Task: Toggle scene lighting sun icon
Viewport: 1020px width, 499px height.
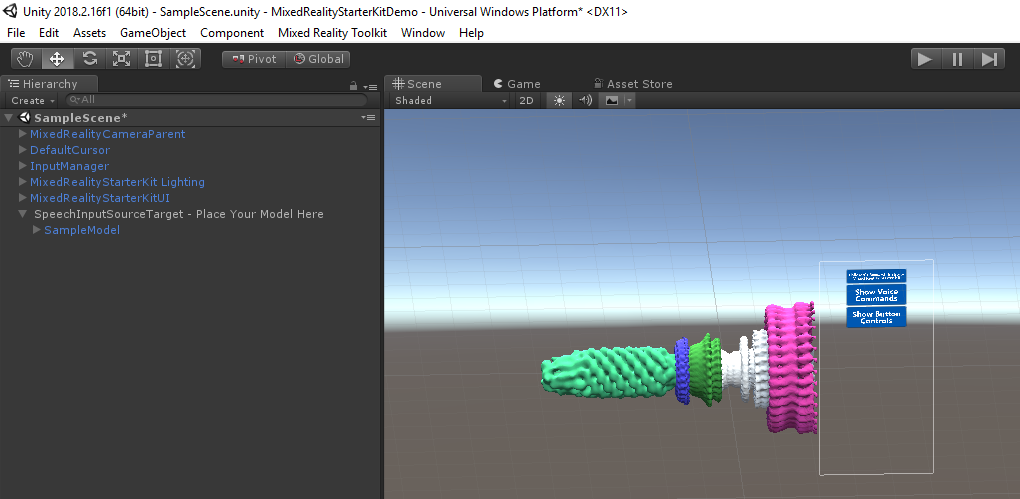Action: [x=559, y=101]
